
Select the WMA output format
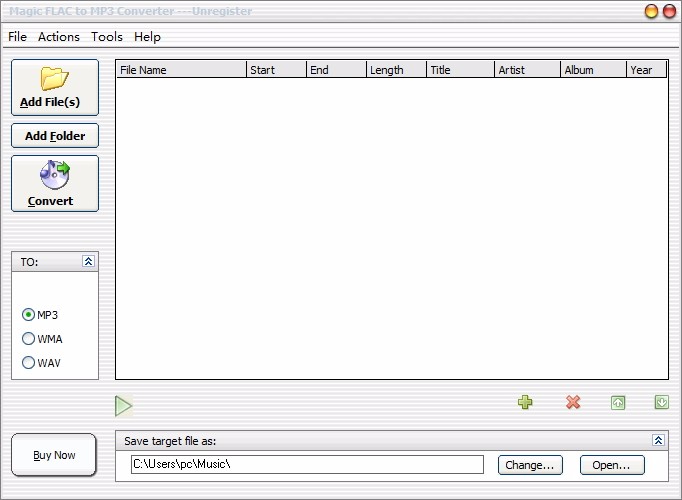tap(42, 339)
